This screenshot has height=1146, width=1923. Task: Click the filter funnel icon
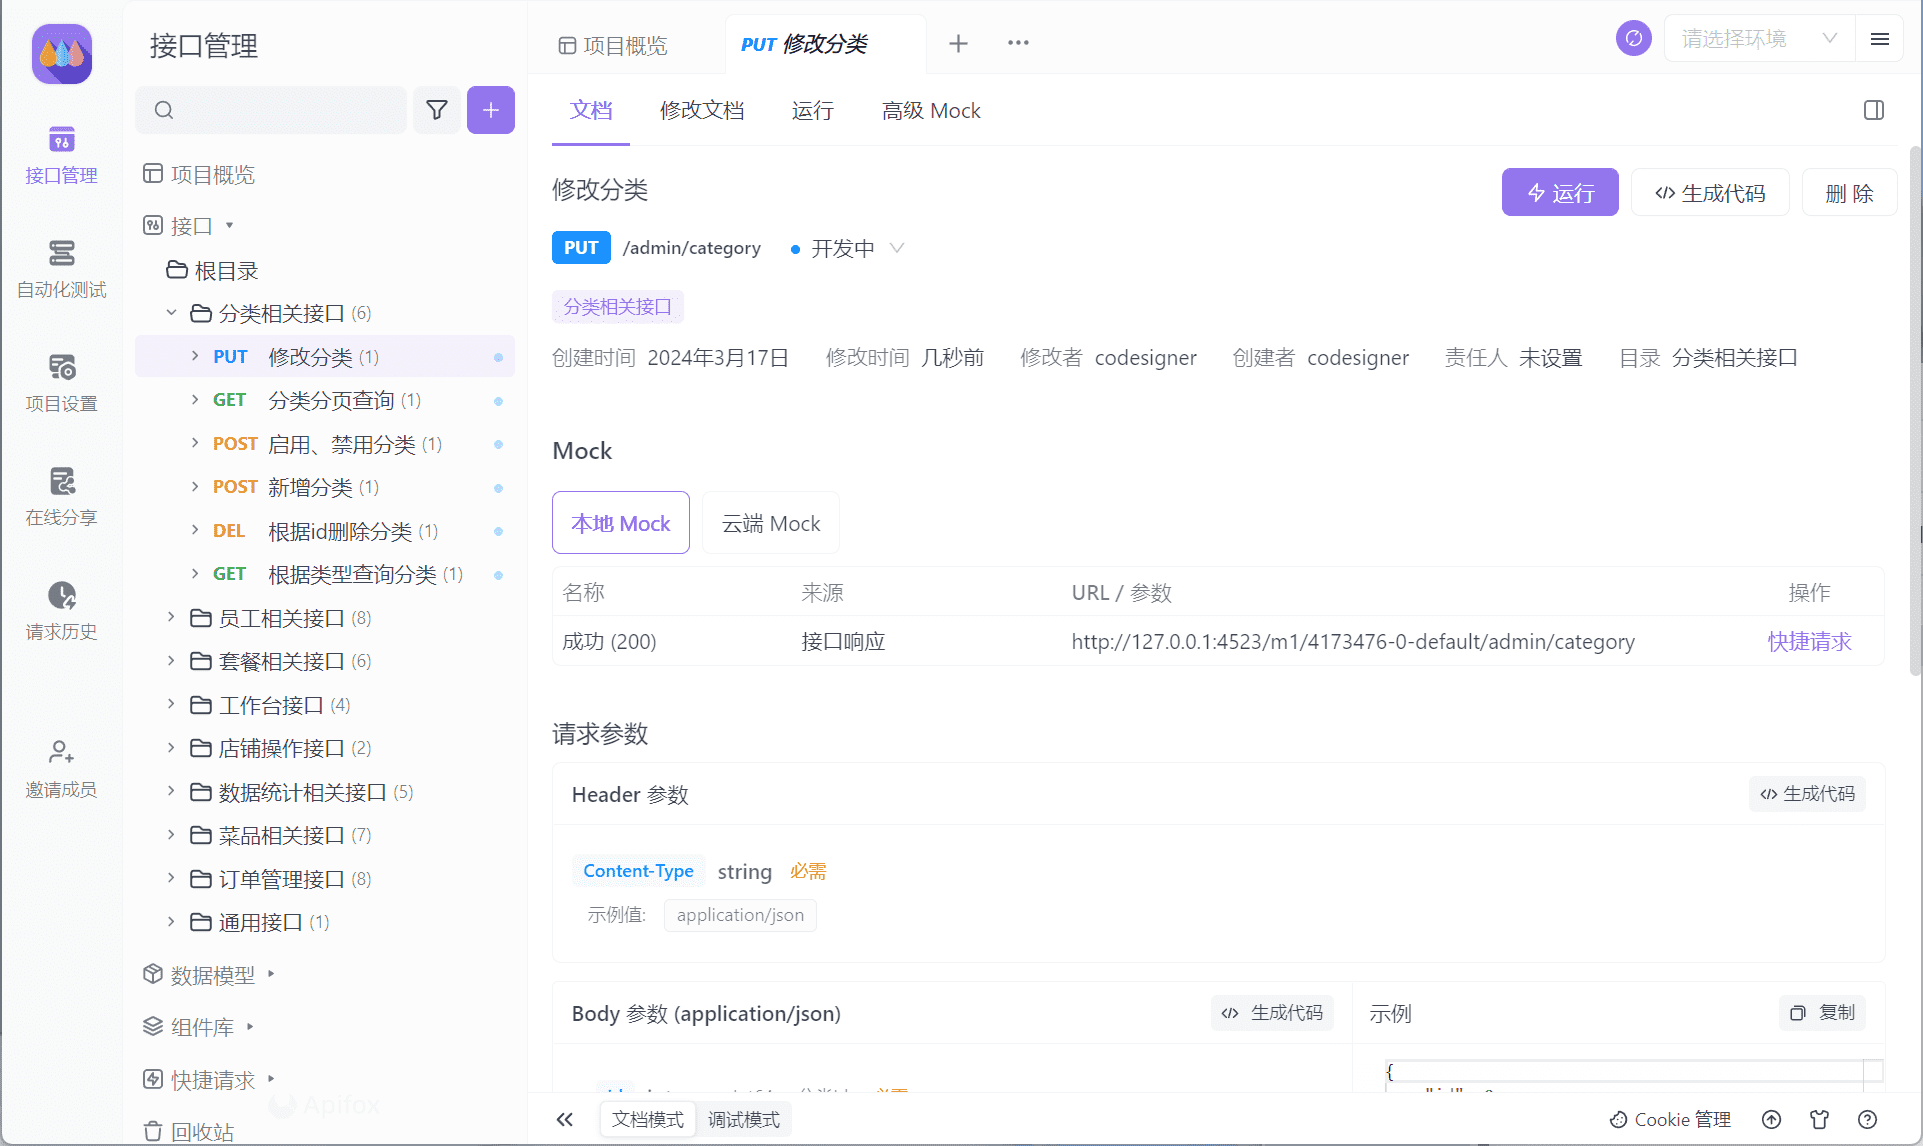437,110
